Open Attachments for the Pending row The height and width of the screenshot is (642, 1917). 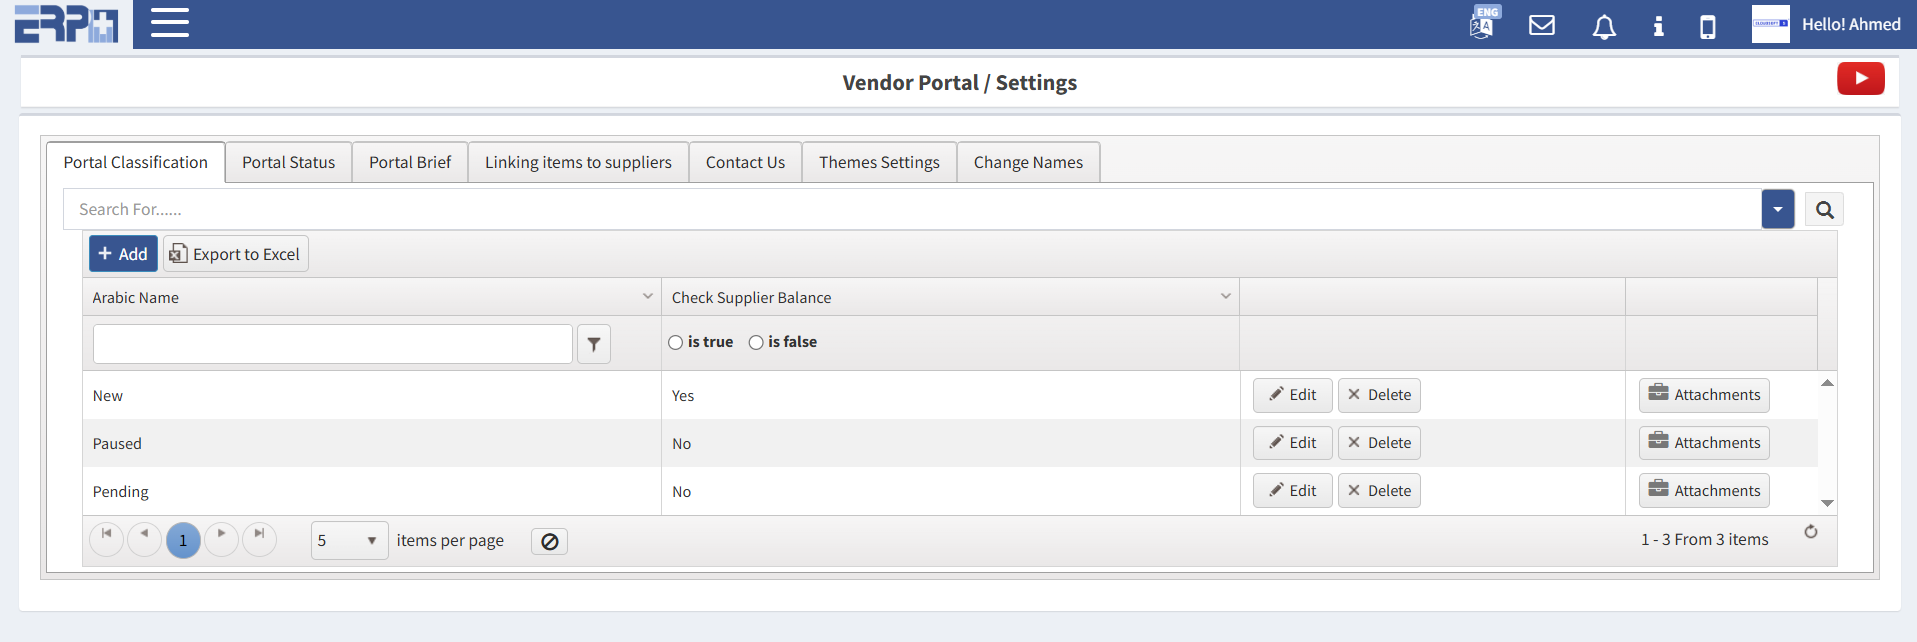[x=1704, y=491]
